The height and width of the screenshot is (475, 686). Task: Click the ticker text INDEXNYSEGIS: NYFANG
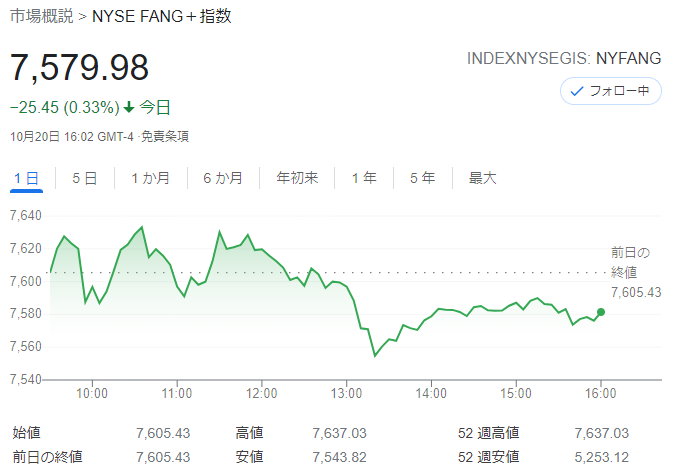(564, 59)
